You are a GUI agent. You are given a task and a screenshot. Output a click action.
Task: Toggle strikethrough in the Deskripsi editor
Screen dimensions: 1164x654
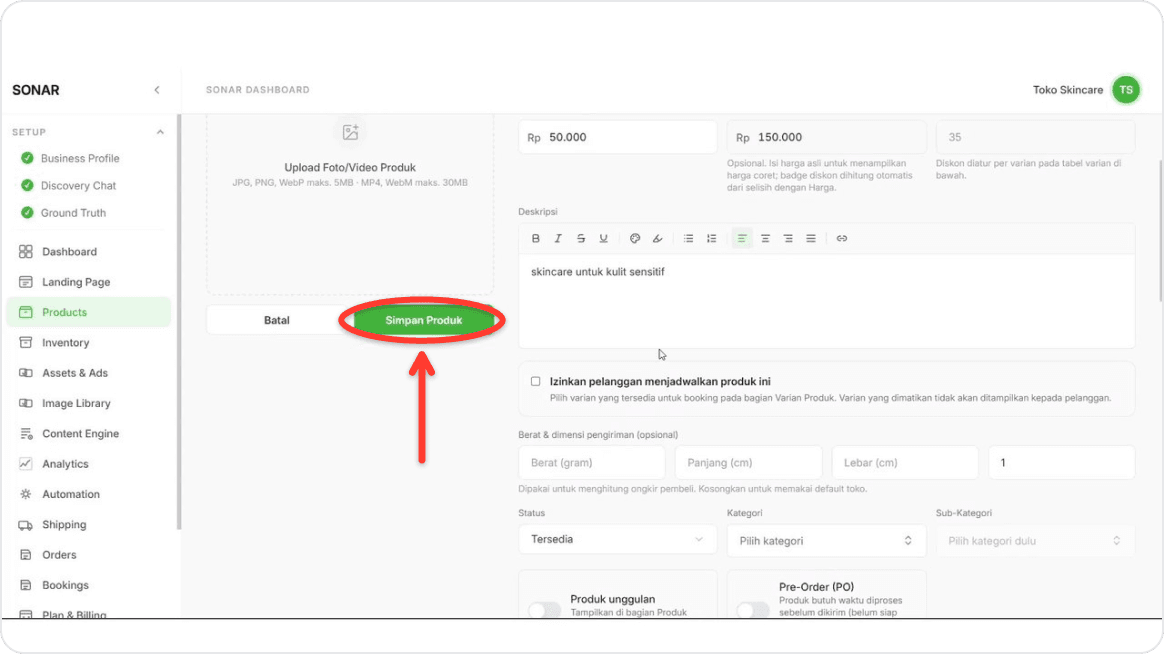point(581,238)
